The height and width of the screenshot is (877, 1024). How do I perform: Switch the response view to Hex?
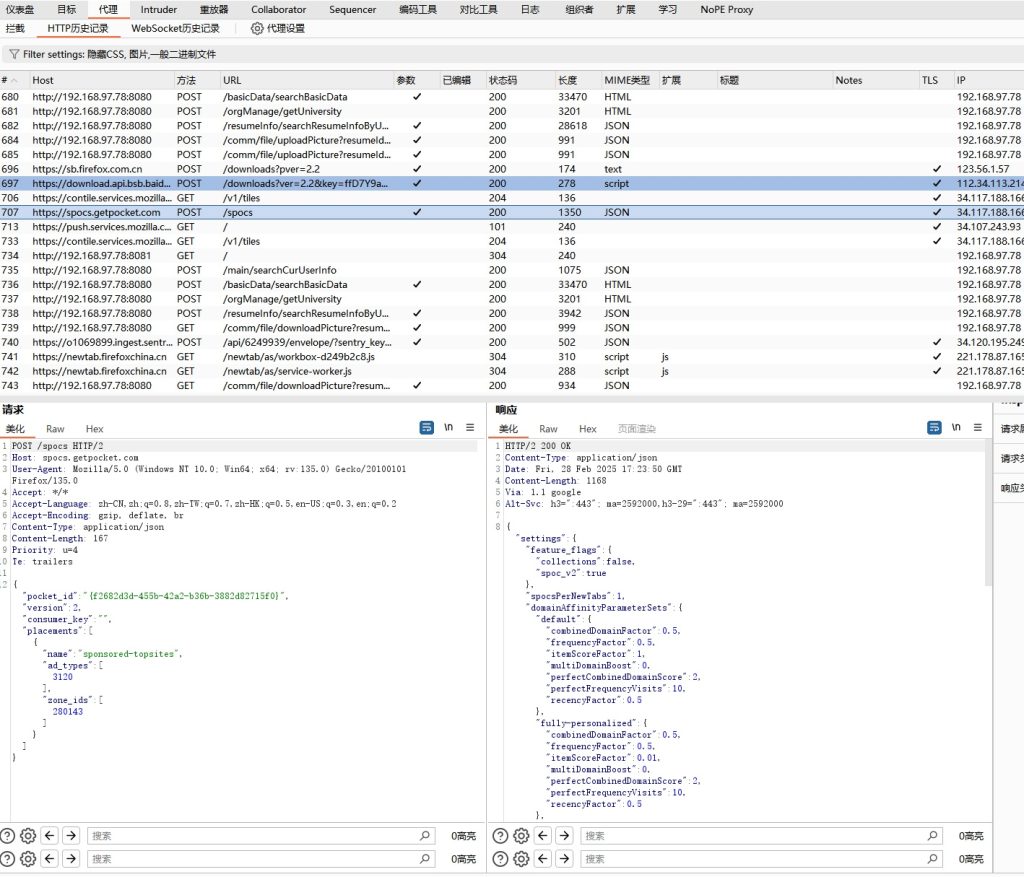click(588, 429)
